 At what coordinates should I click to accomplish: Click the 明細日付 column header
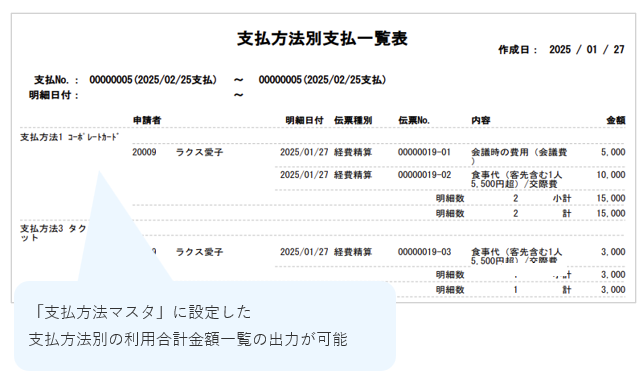304,121
